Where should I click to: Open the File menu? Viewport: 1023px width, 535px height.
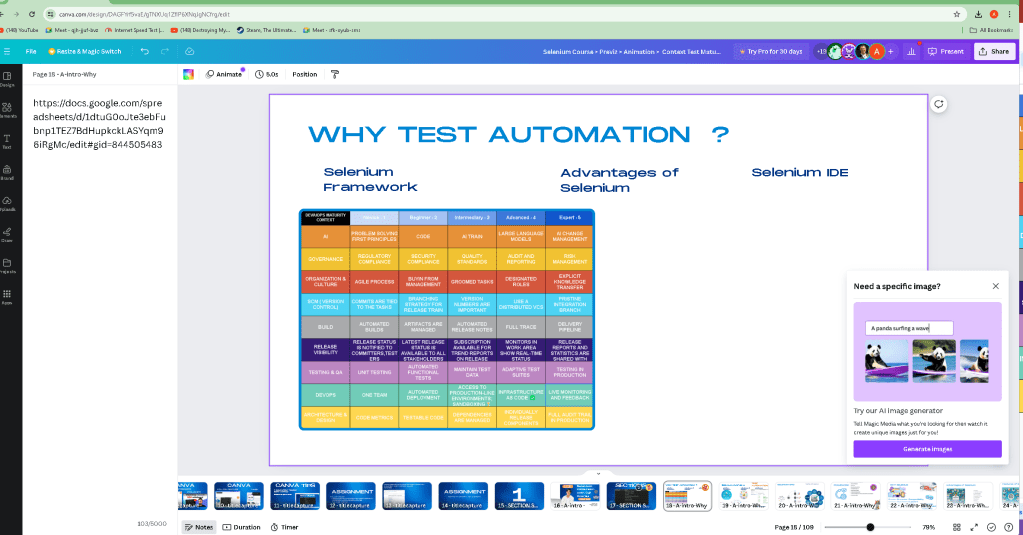pyautogui.click(x=31, y=52)
